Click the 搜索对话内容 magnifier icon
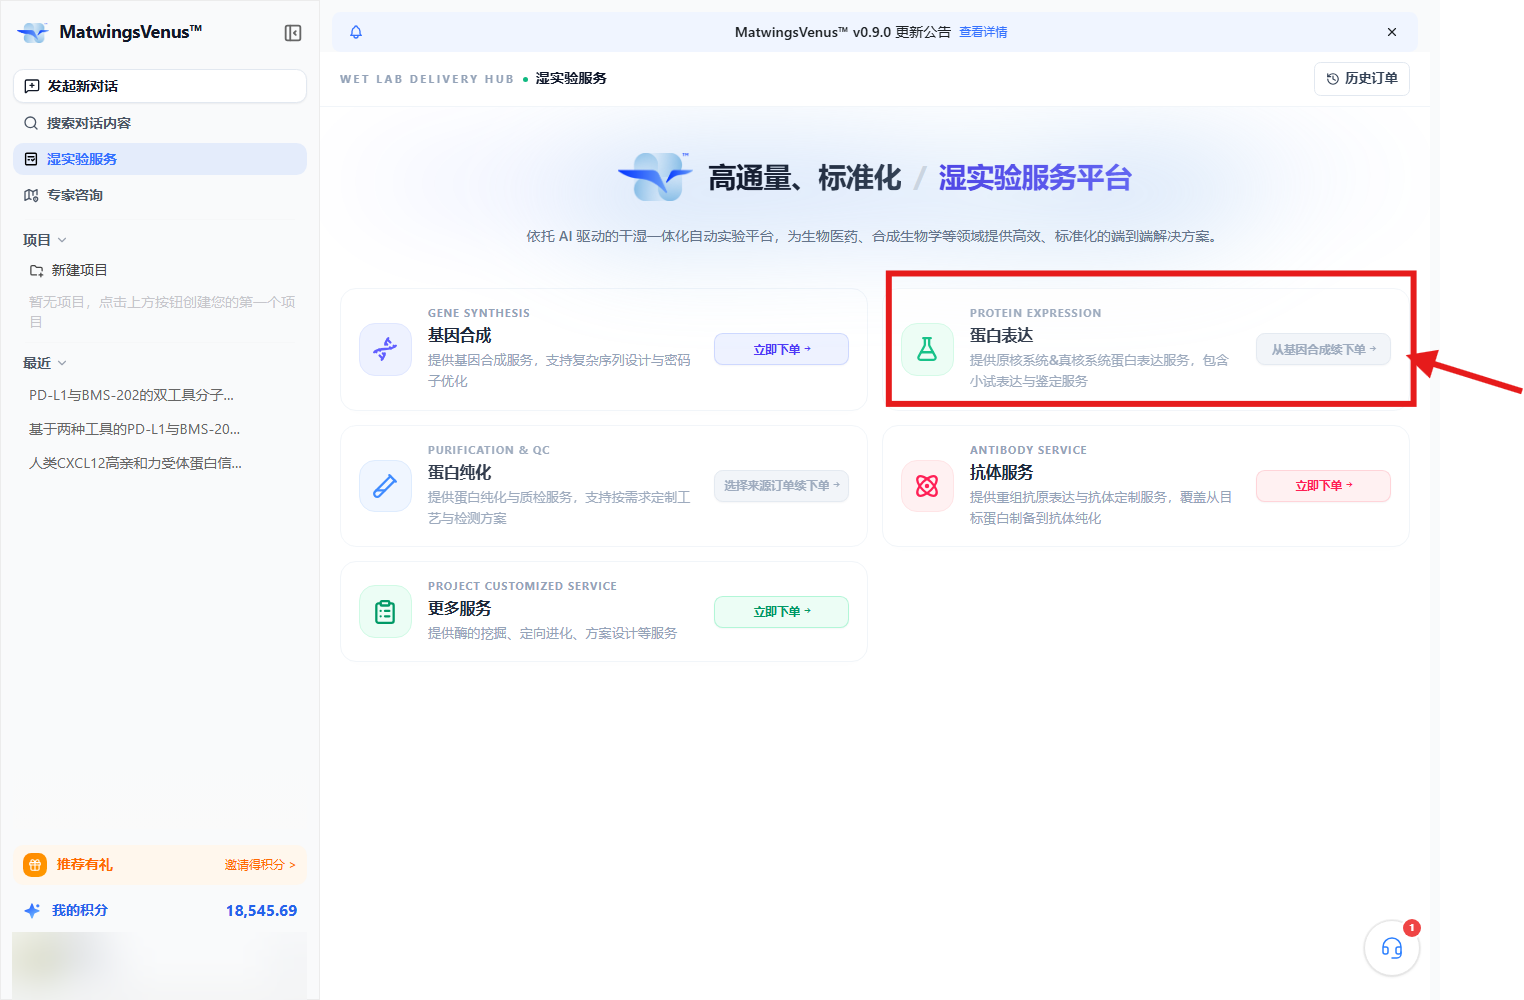The image size is (1524, 1000). [x=31, y=123]
